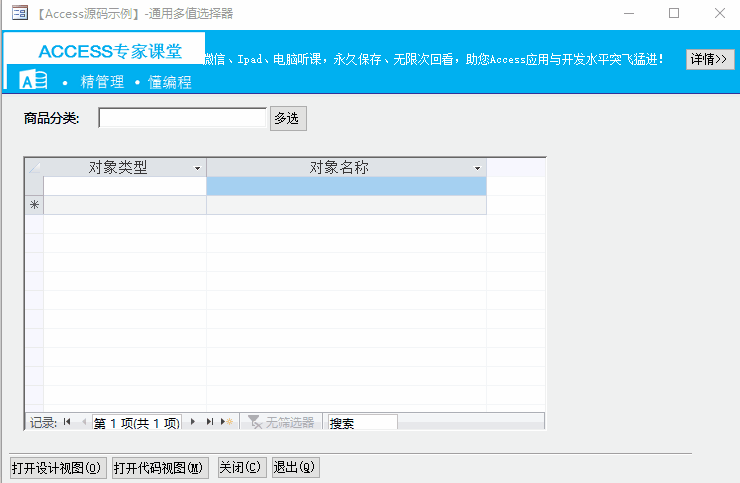This screenshot has height=483, width=740.
Task: Click 打开代码视图(M) button
Action: (160, 468)
